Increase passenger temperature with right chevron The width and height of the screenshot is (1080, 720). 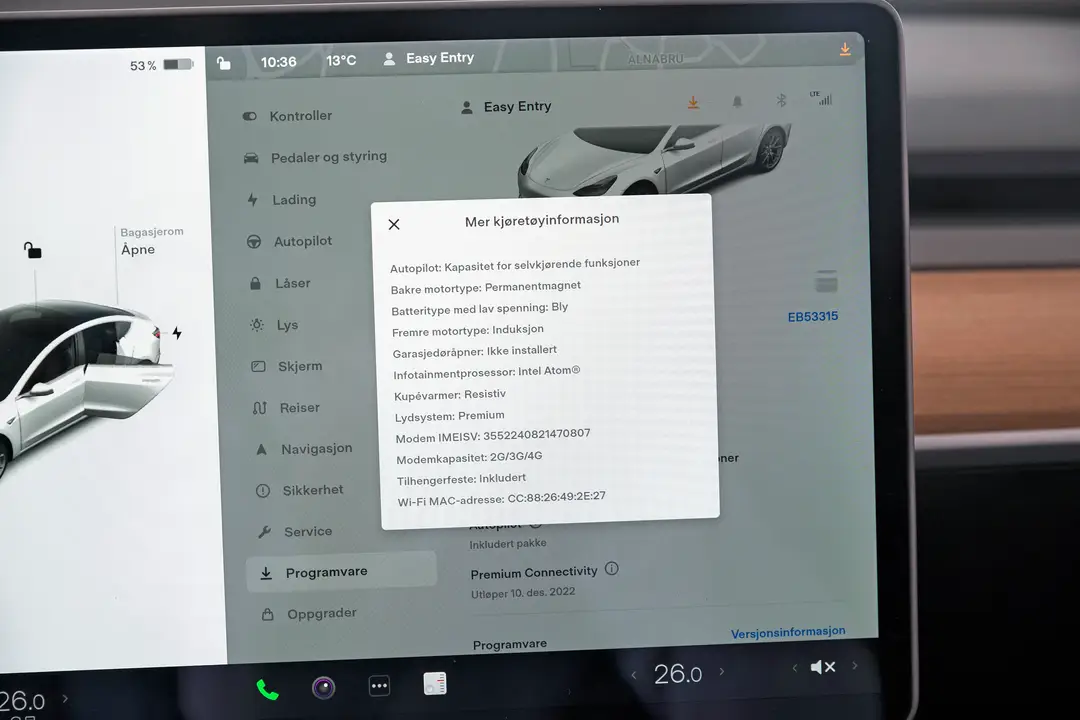click(x=722, y=671)
